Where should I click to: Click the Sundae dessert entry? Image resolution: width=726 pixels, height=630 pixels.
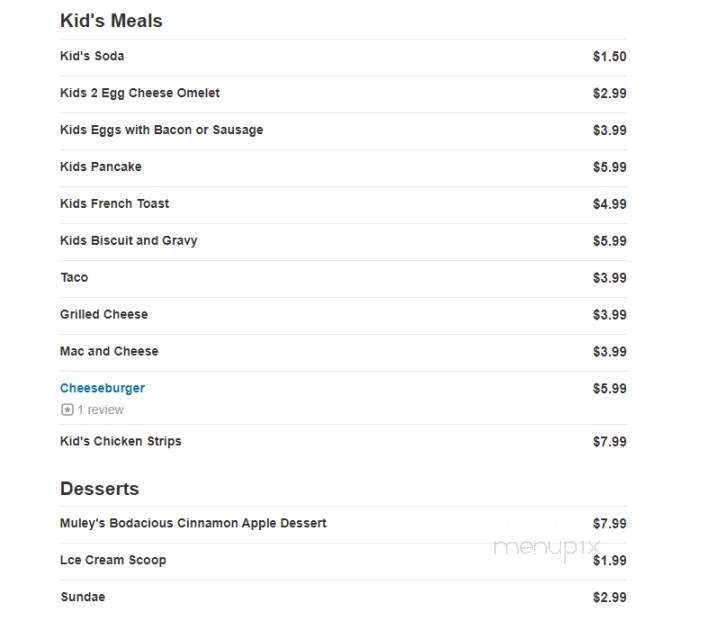(x=83, y=597)
